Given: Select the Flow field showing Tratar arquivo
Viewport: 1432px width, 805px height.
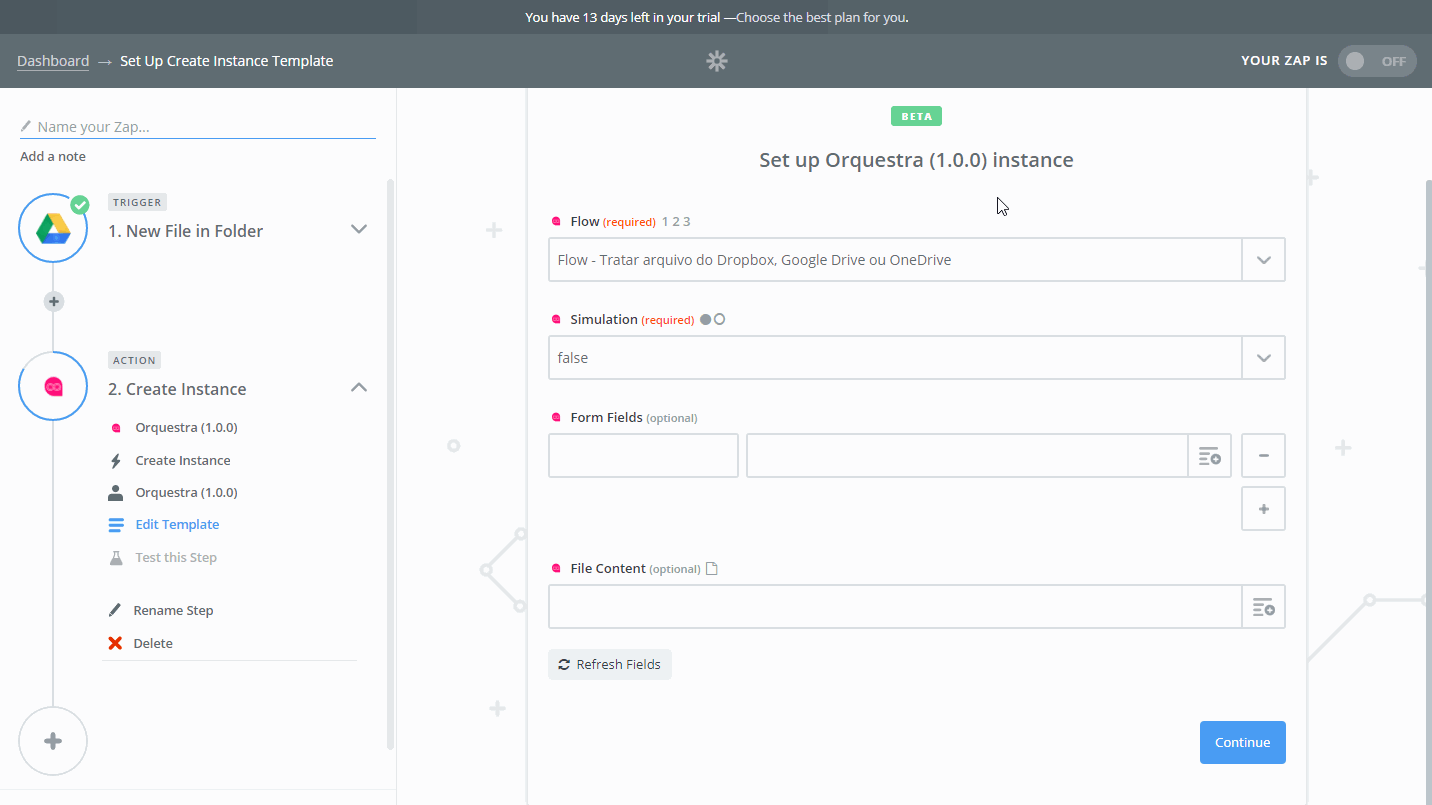Looking at the screenshot, I should point(895,260).
